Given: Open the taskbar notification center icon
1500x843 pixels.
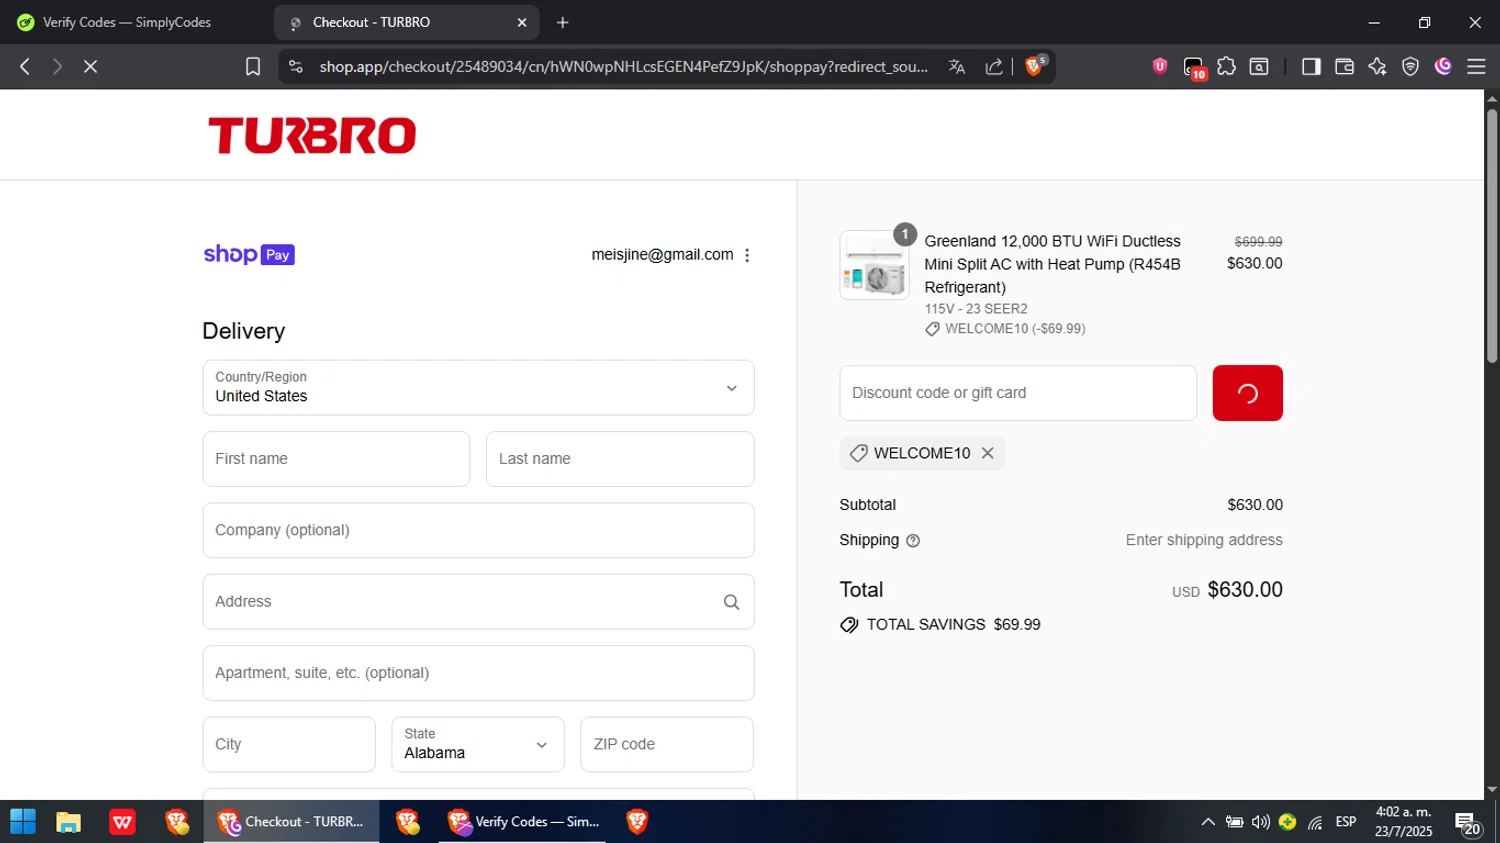Looking at the screenshot, I should (1468, 823).
